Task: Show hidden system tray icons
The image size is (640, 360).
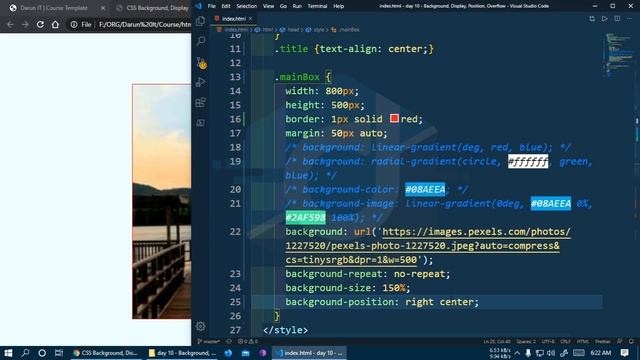Action: coord(517,353)
